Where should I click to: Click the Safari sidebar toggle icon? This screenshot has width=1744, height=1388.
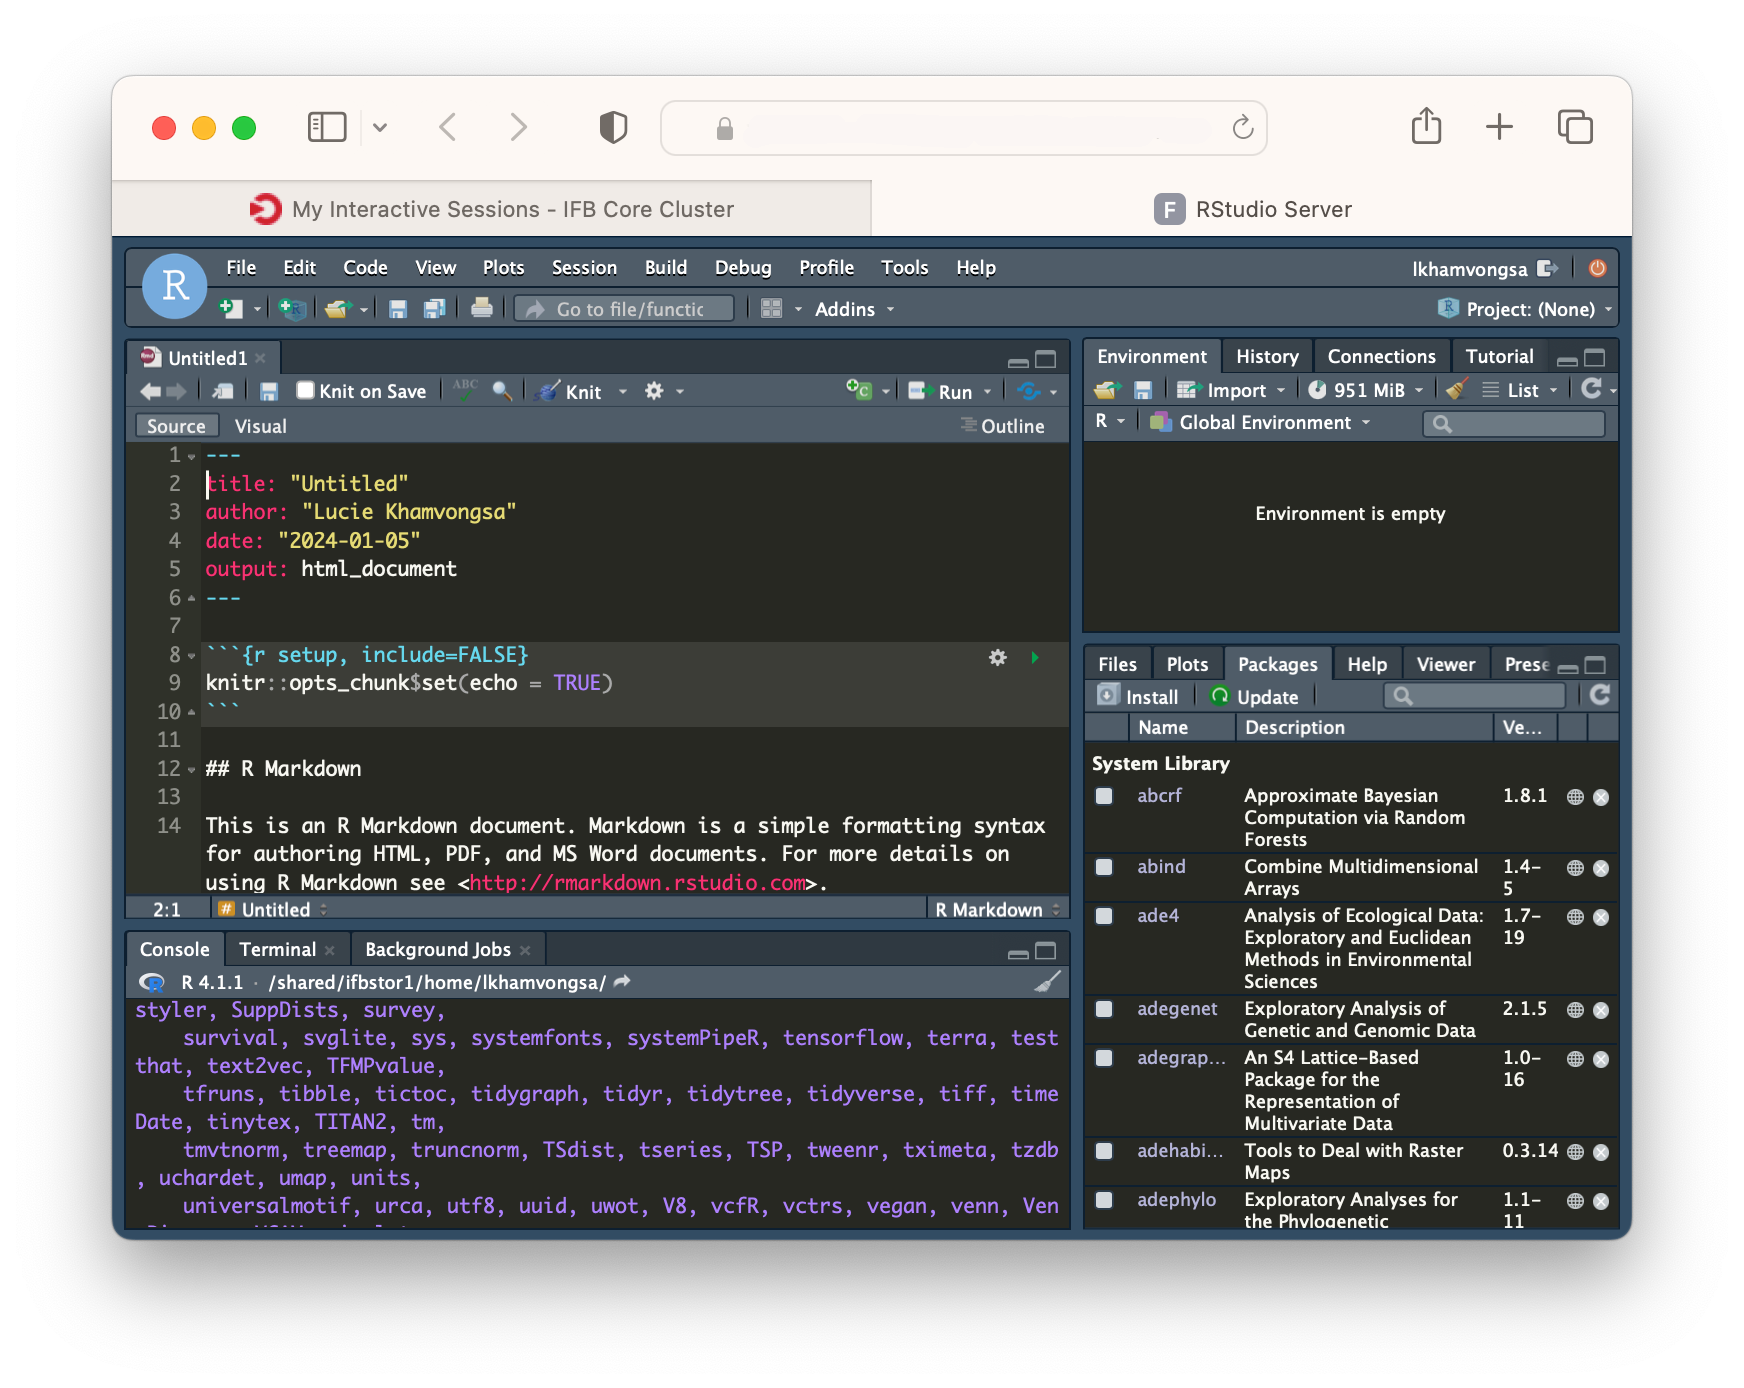[x=327, y=127]
